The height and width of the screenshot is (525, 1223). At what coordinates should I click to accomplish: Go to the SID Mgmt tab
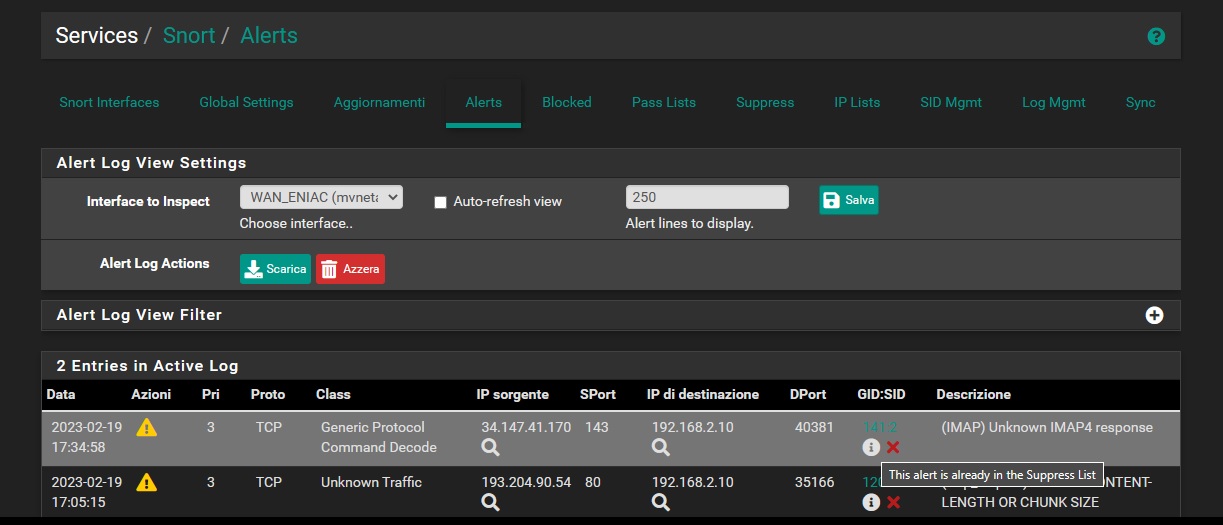point(950,102)
